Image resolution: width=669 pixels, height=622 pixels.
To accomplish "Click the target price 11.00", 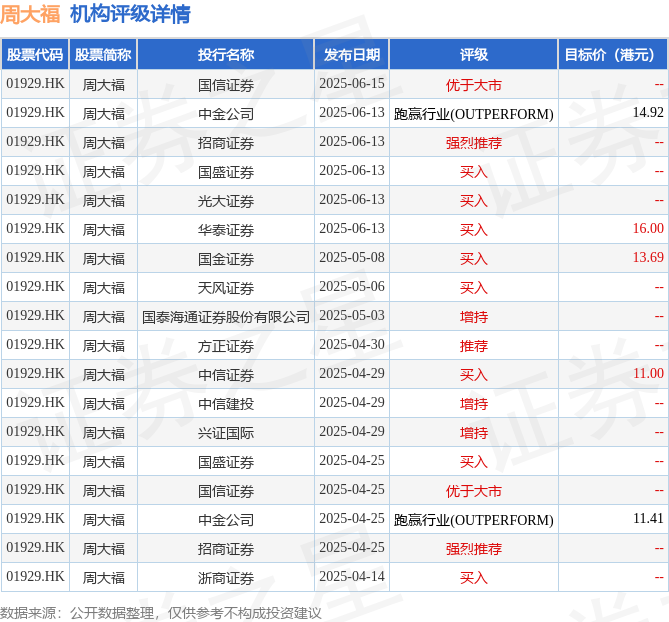I will point(648,374).
